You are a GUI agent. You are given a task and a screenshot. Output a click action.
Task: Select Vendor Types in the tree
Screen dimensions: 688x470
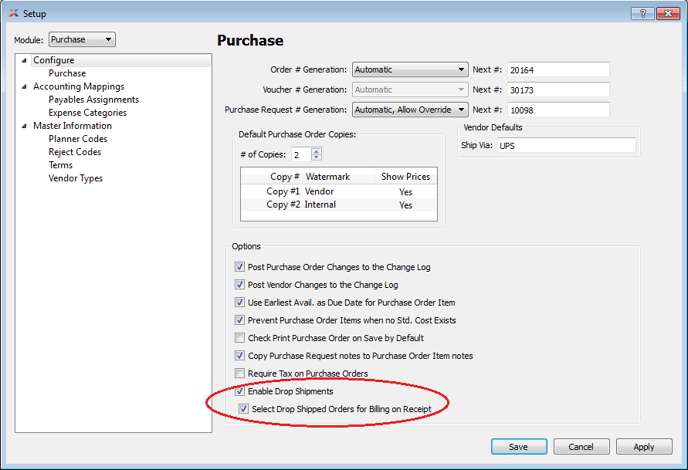[x=75, y=178]
